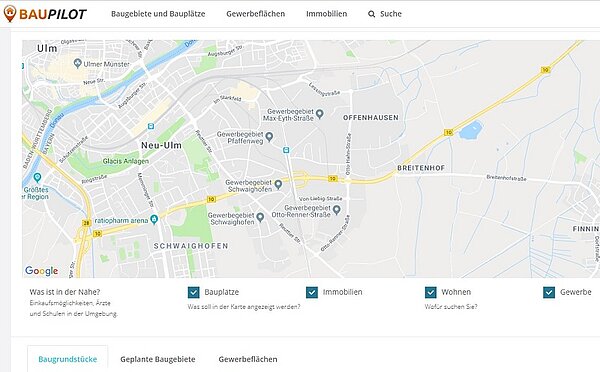The width and height of the screenshot is (600, 372).
Task: Click ratiopharm arena map pin
Action: tap(154, 220)
